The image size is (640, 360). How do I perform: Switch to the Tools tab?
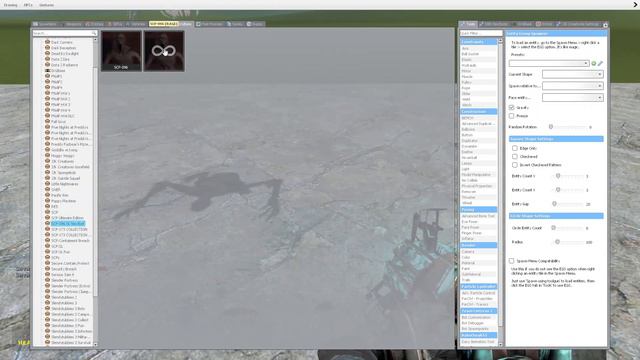(x=469, y=24)
